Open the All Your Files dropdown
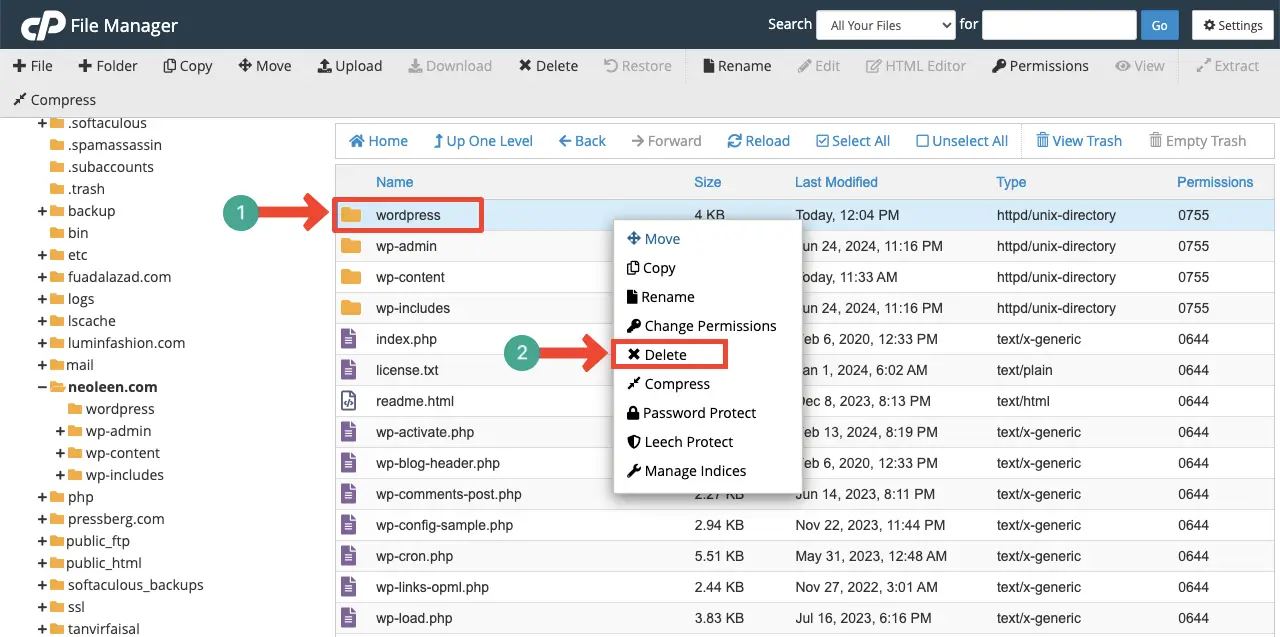Image resolution: width=1280 pixels, height=637 pixels. (885, 25)
